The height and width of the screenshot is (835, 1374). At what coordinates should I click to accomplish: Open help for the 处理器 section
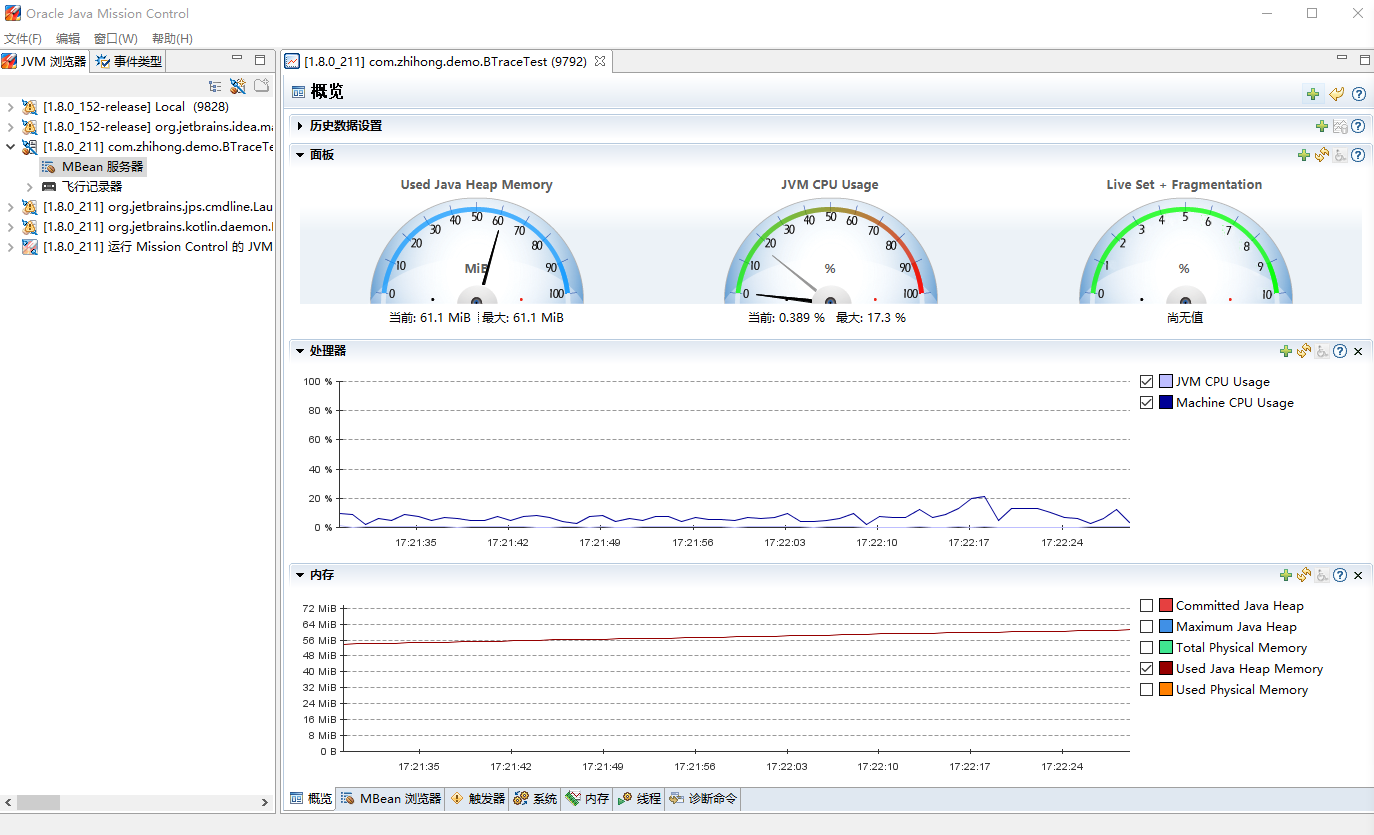pos(1340,351)
